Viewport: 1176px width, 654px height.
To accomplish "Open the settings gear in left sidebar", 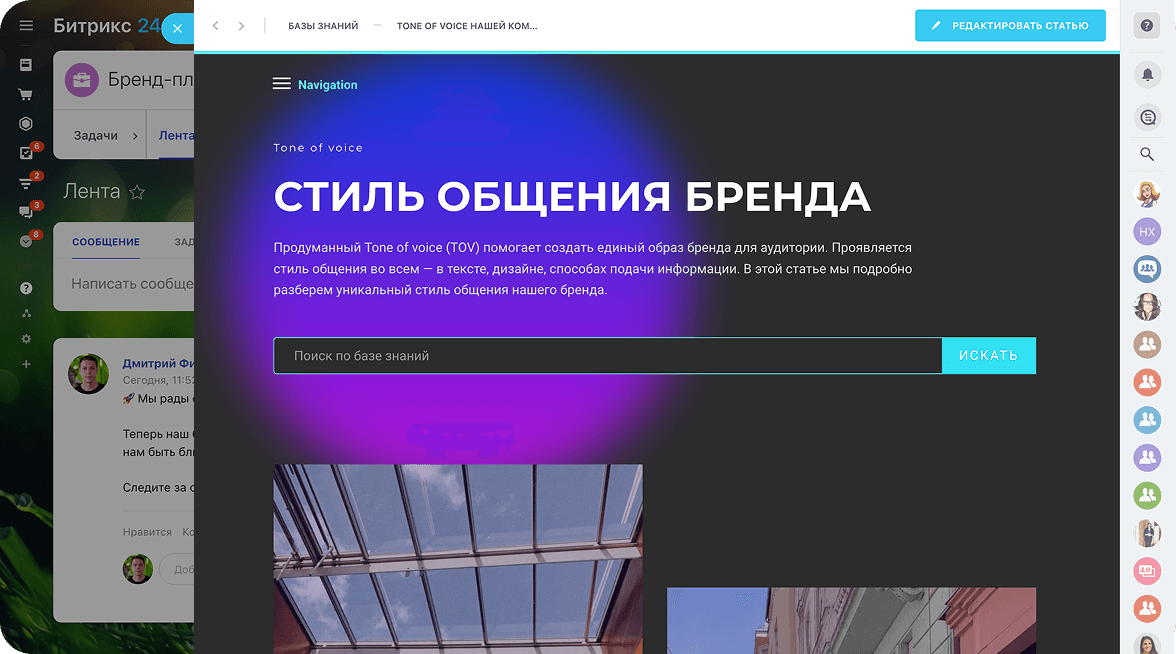I will (26, 339).
